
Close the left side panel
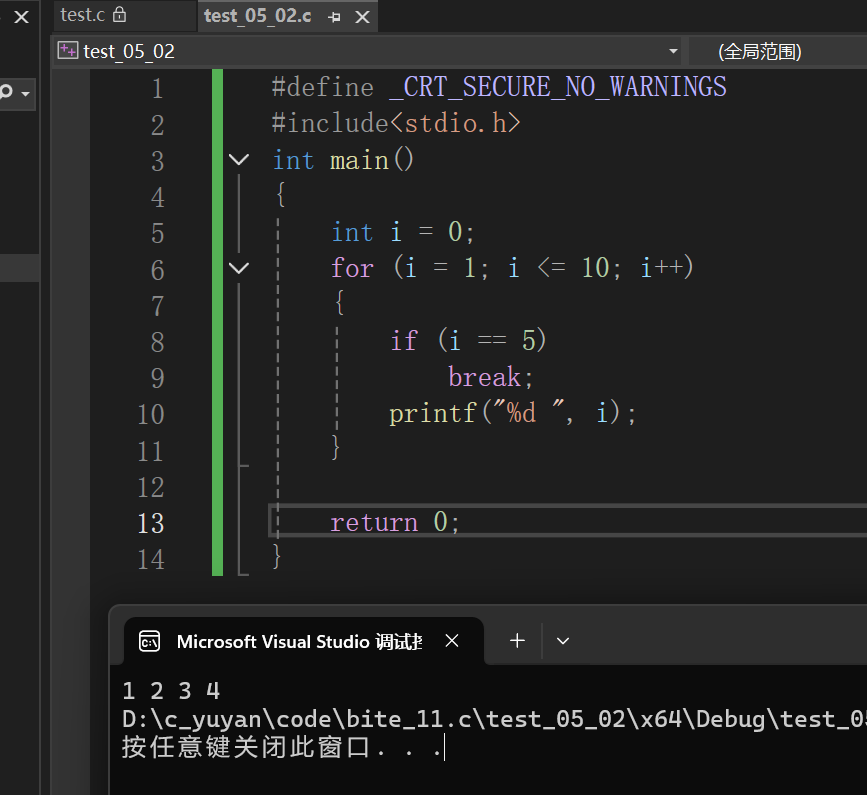pyautogui.click(x=22, y=17)
